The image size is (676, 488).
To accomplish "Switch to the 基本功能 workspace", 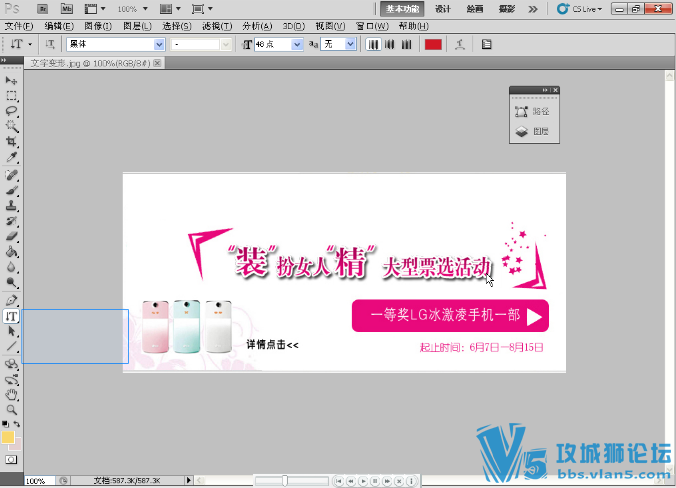I will pyautogui.click(x=402, y=9).
